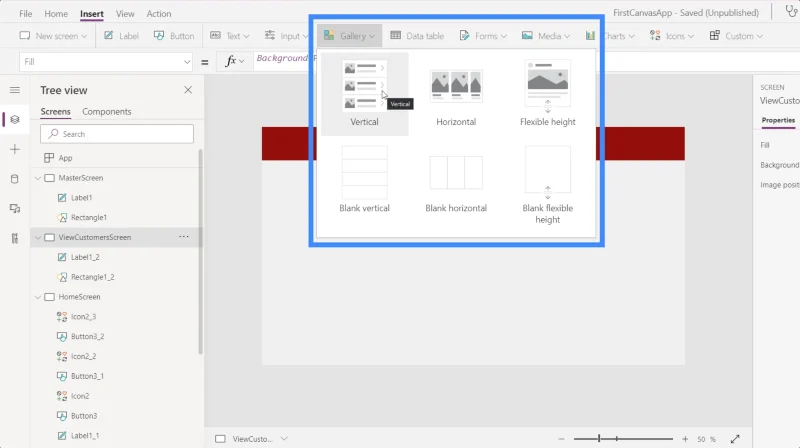Image resolution: width=800 pixels, height=448 pixels.
Task: Select Label1 in the tree
Action: [x=81, y=198]
